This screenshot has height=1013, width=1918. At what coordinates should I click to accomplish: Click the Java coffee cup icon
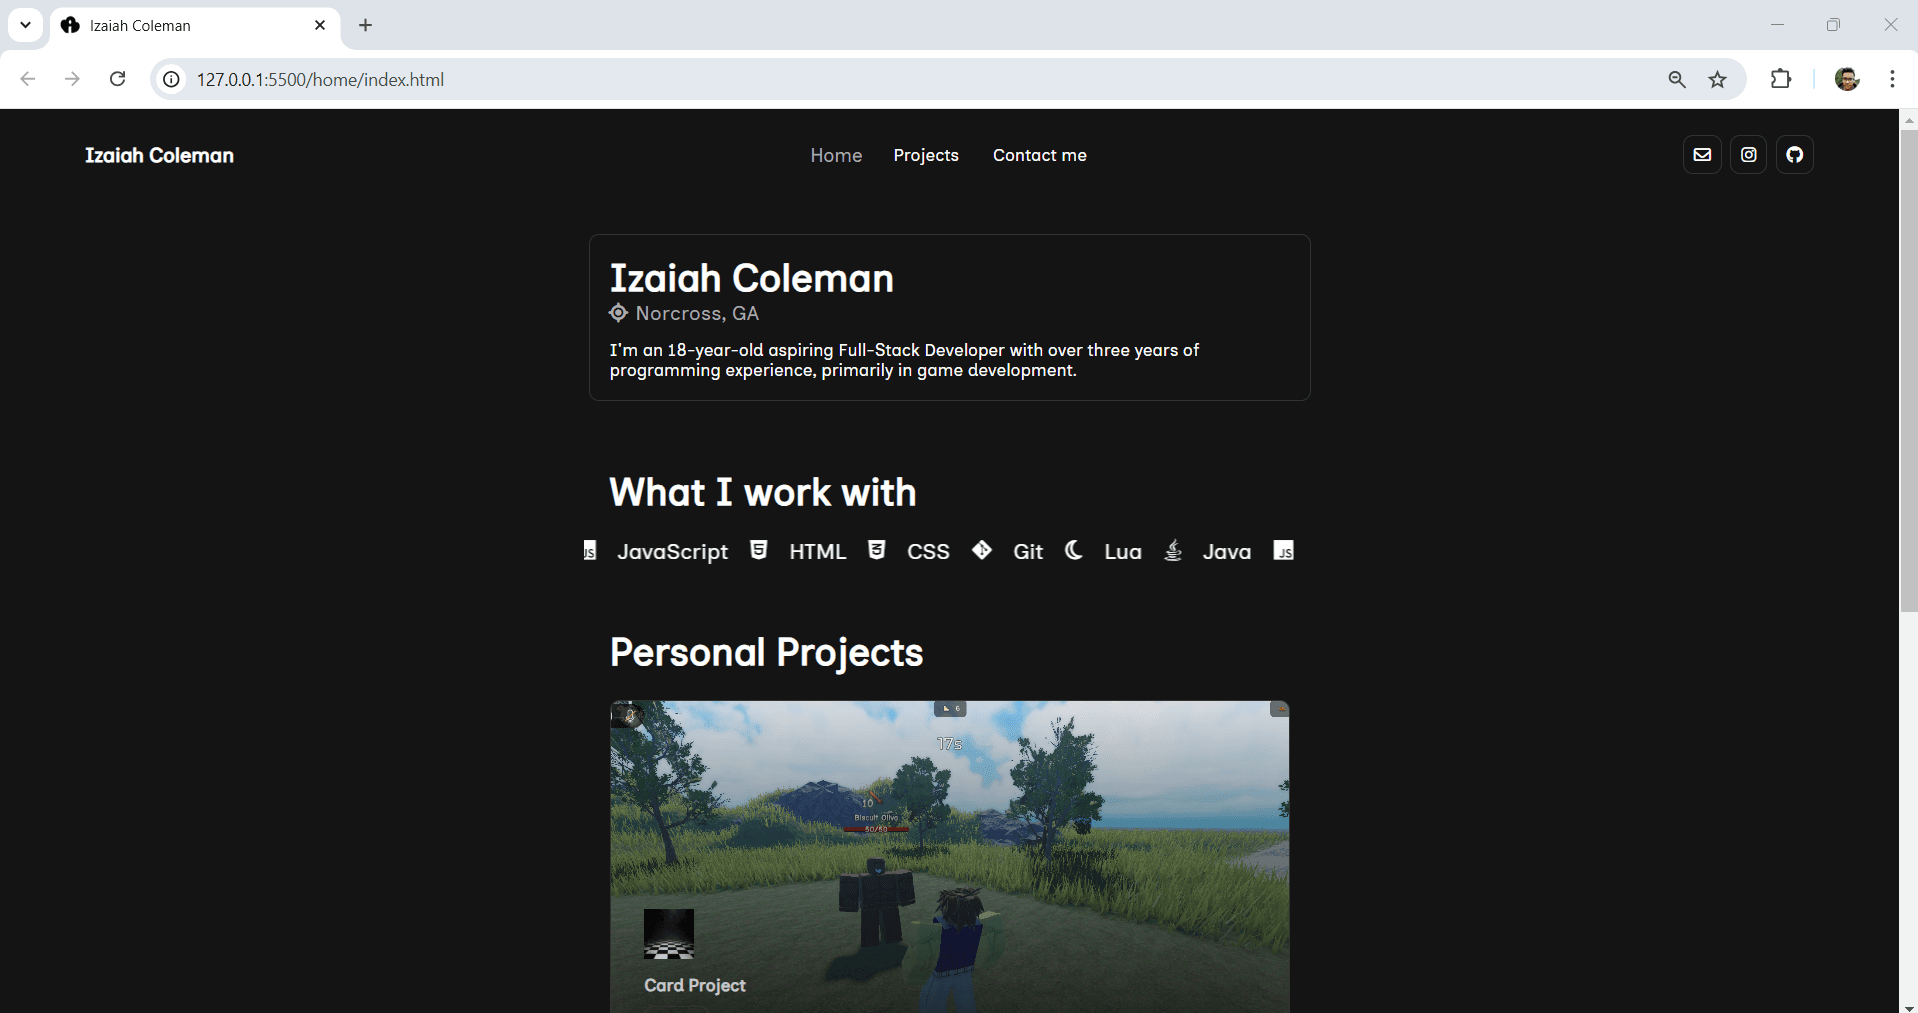(x=1173, y=550)
